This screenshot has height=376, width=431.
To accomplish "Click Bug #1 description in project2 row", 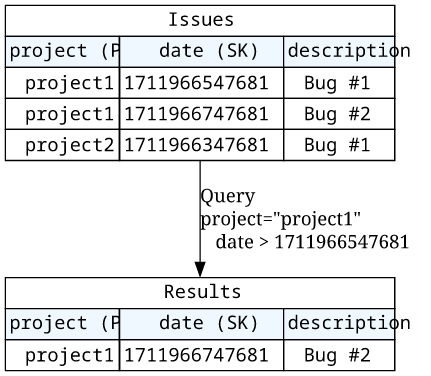I will click(339, 145).
